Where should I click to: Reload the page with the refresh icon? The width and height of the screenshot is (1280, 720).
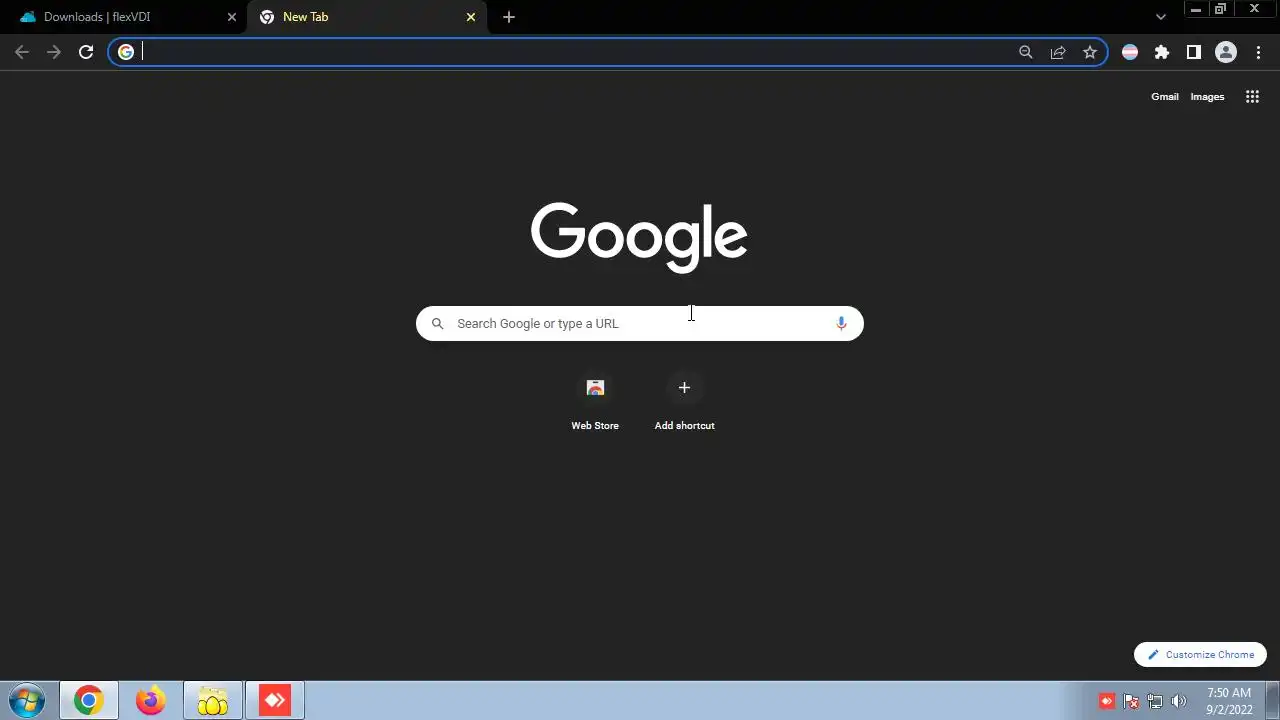[86, 52]
